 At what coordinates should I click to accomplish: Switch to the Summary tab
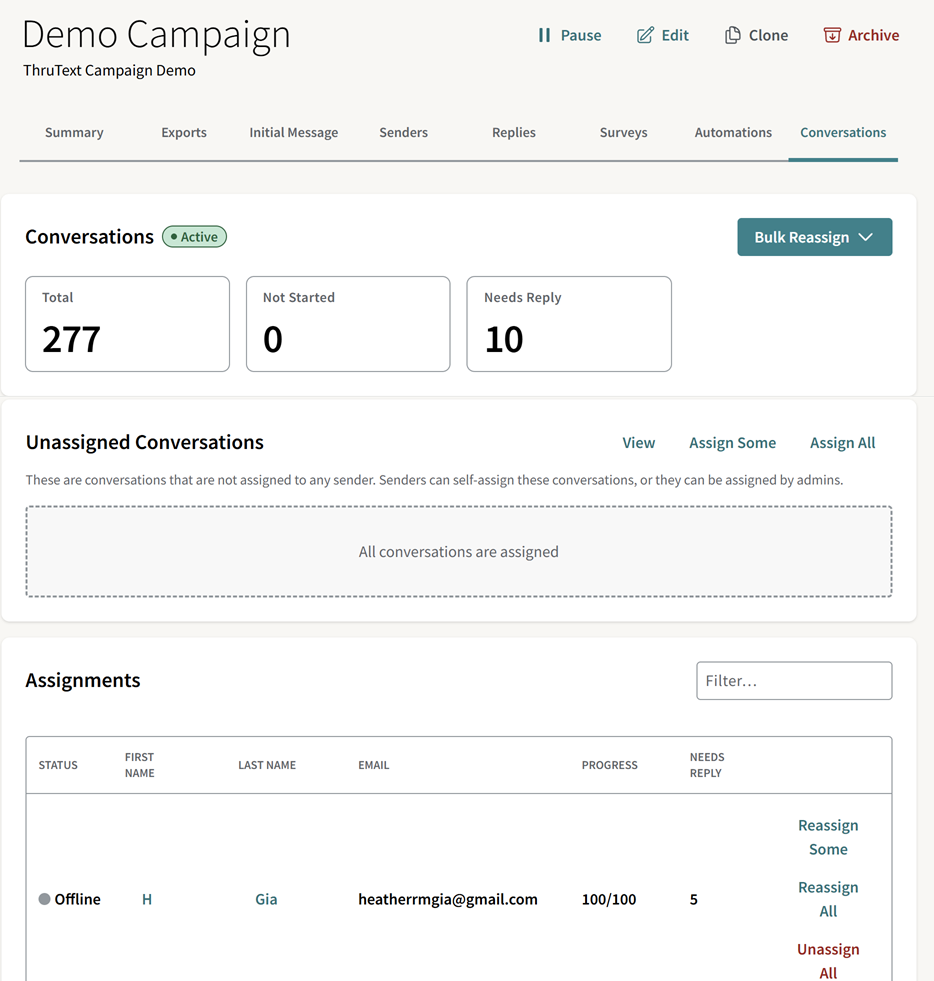[x=74, y=133]
